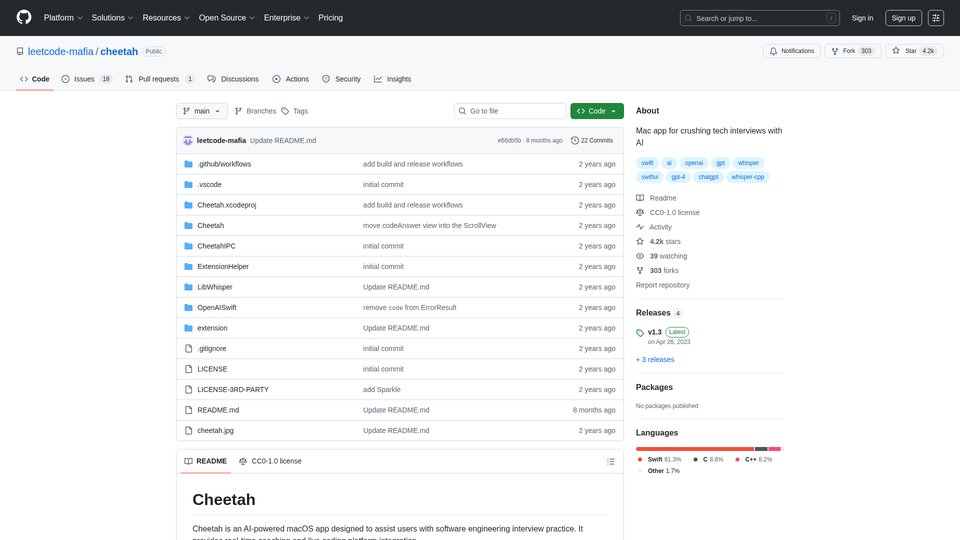Open the command palette icon
Image resolution: width=960 pixels, height=540 pixels.
coord(936,17)
